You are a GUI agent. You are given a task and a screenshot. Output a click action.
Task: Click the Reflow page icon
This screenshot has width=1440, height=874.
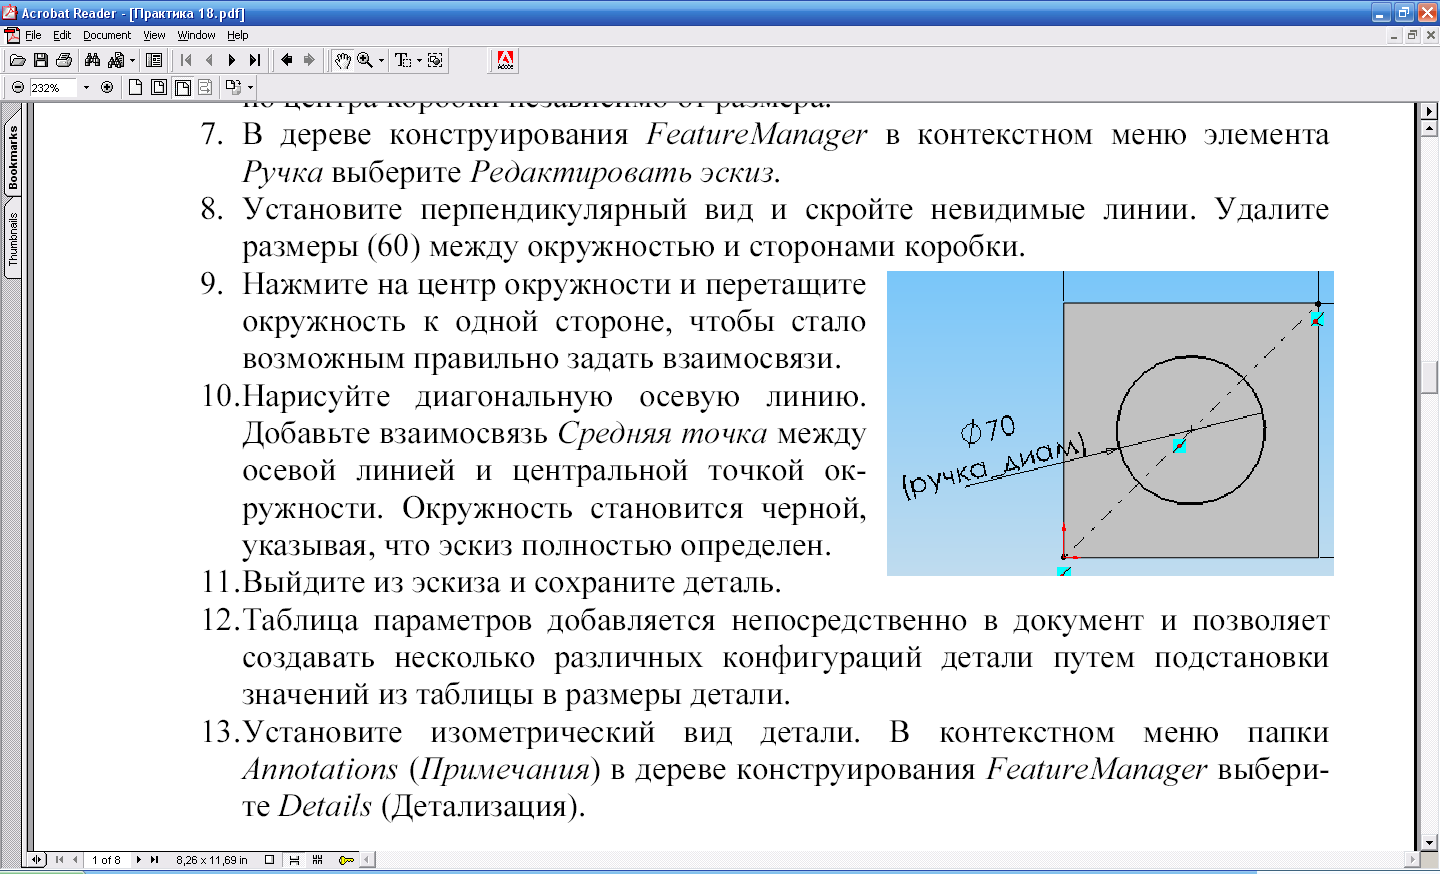tap(205, 88)
